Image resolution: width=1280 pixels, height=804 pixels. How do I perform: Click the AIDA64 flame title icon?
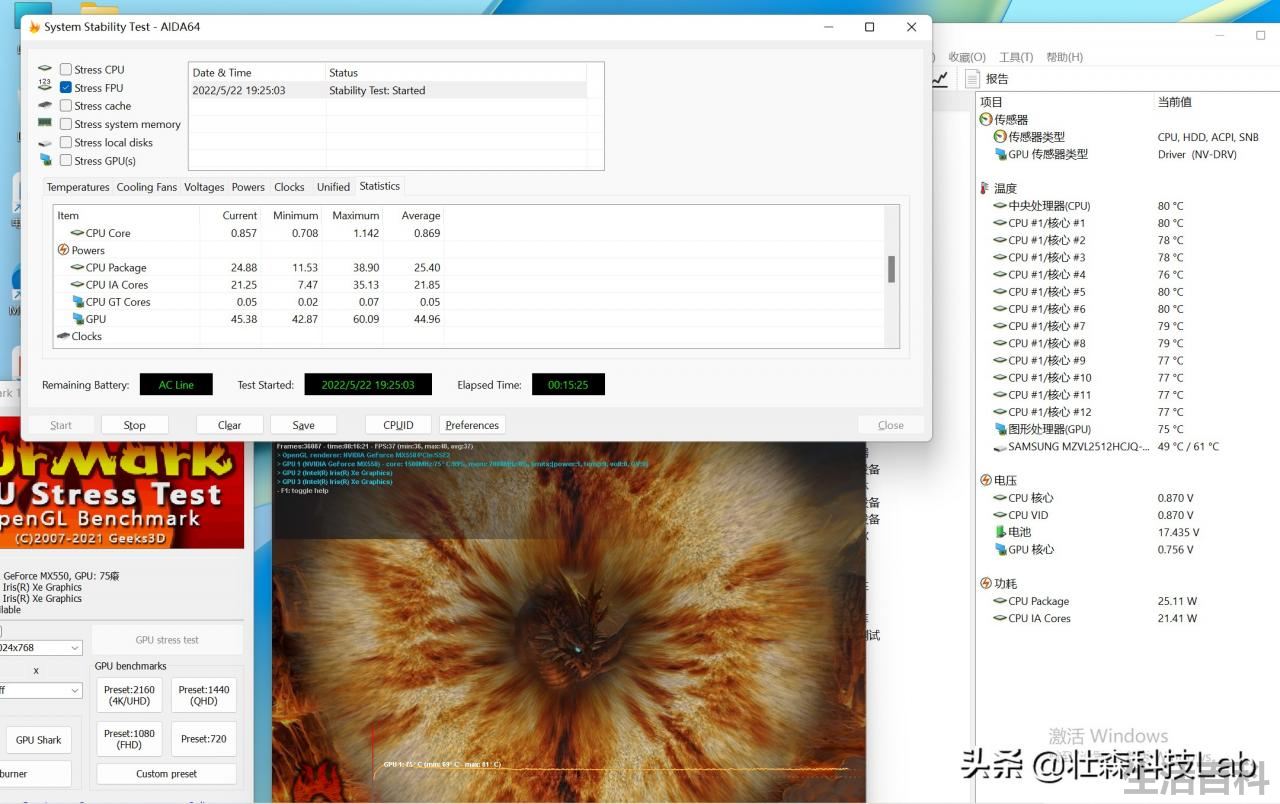(34, 27)
